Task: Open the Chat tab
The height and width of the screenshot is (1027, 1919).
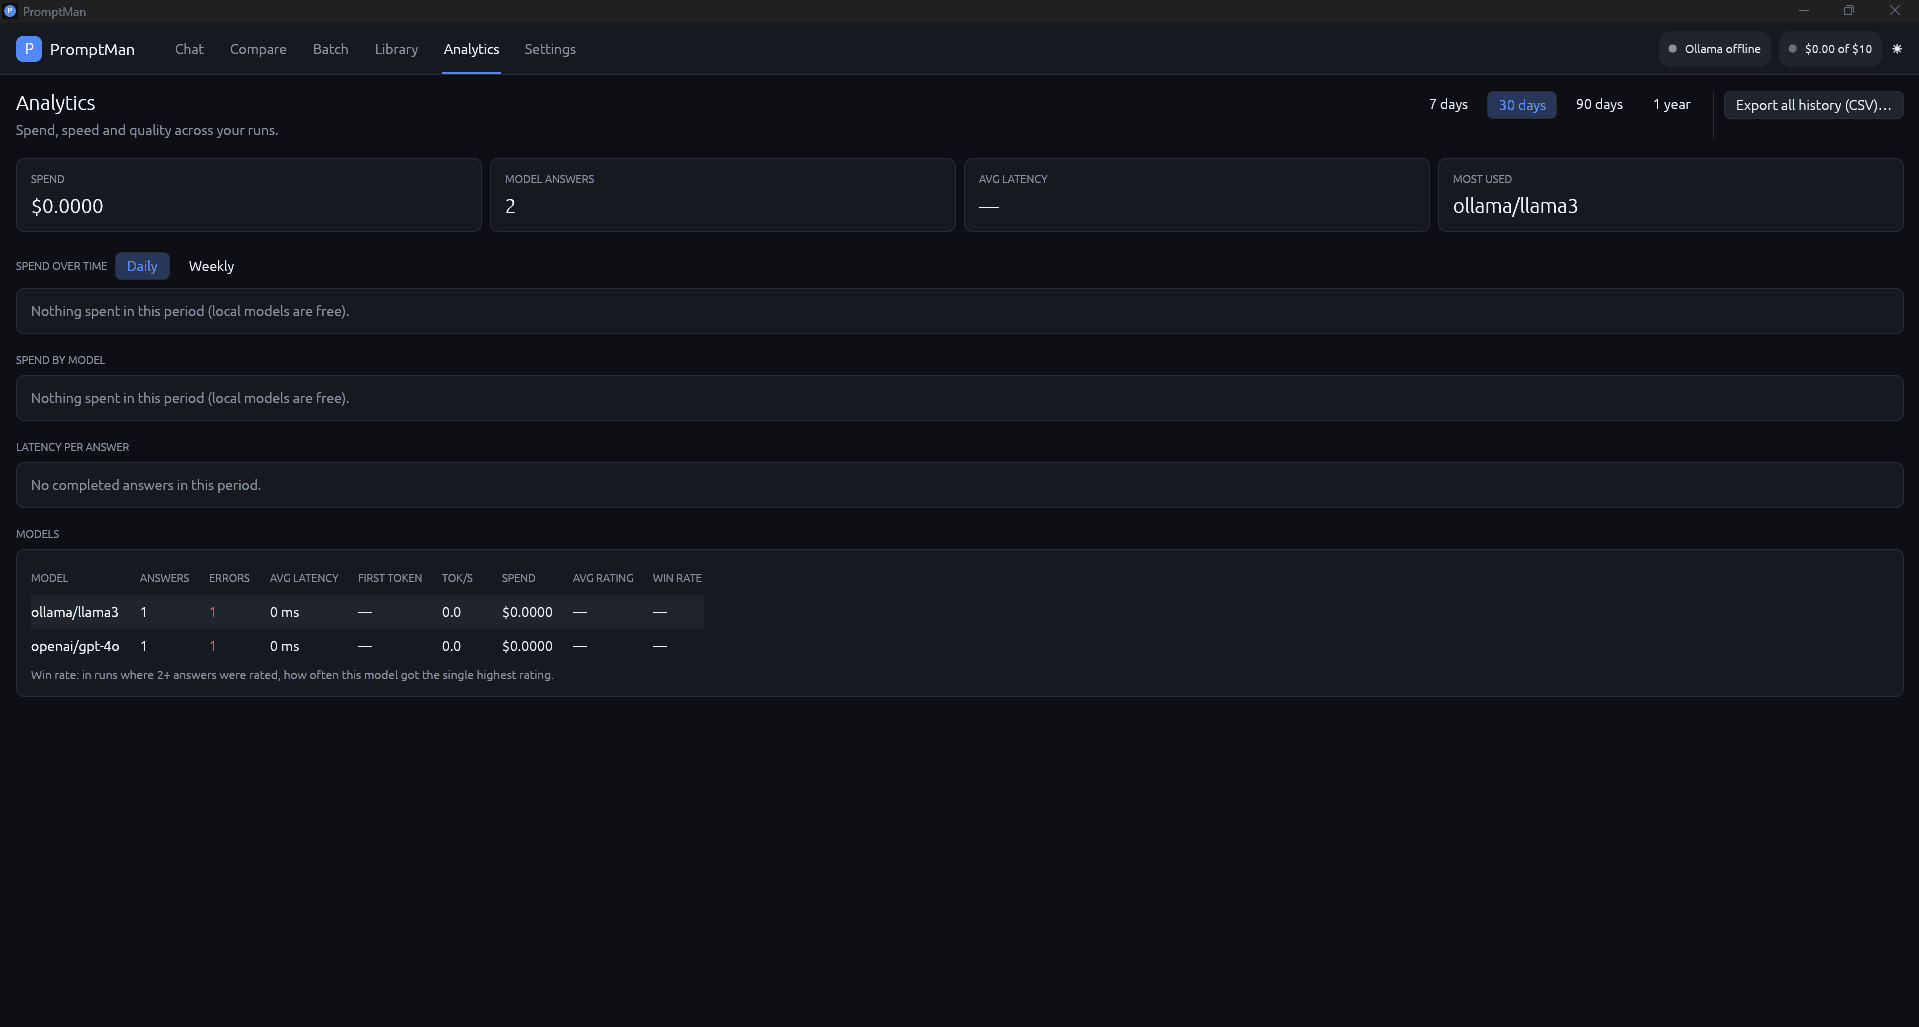Action: coord(189,49)
